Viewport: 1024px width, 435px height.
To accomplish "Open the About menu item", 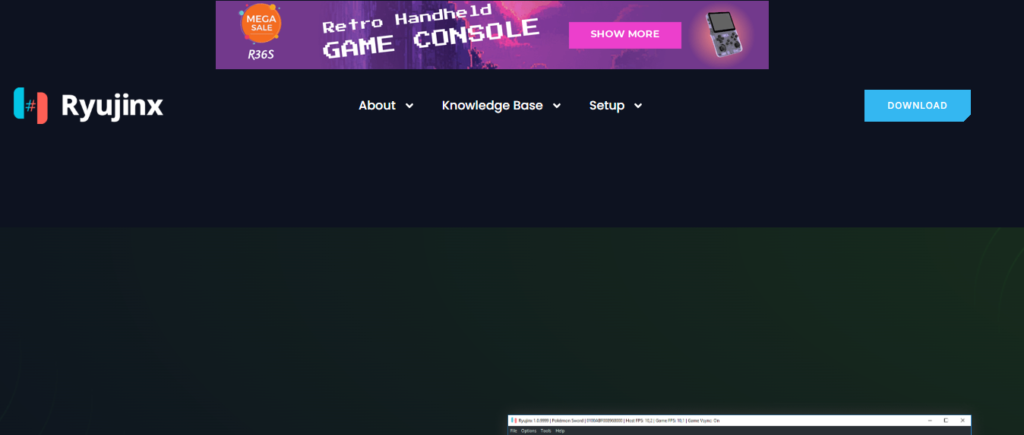I will tap(377, 105).
